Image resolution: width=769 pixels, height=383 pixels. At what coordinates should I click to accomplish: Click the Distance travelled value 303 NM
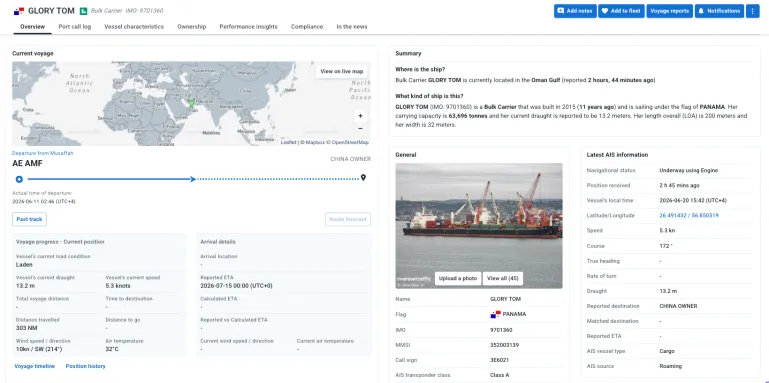(26, 328)
